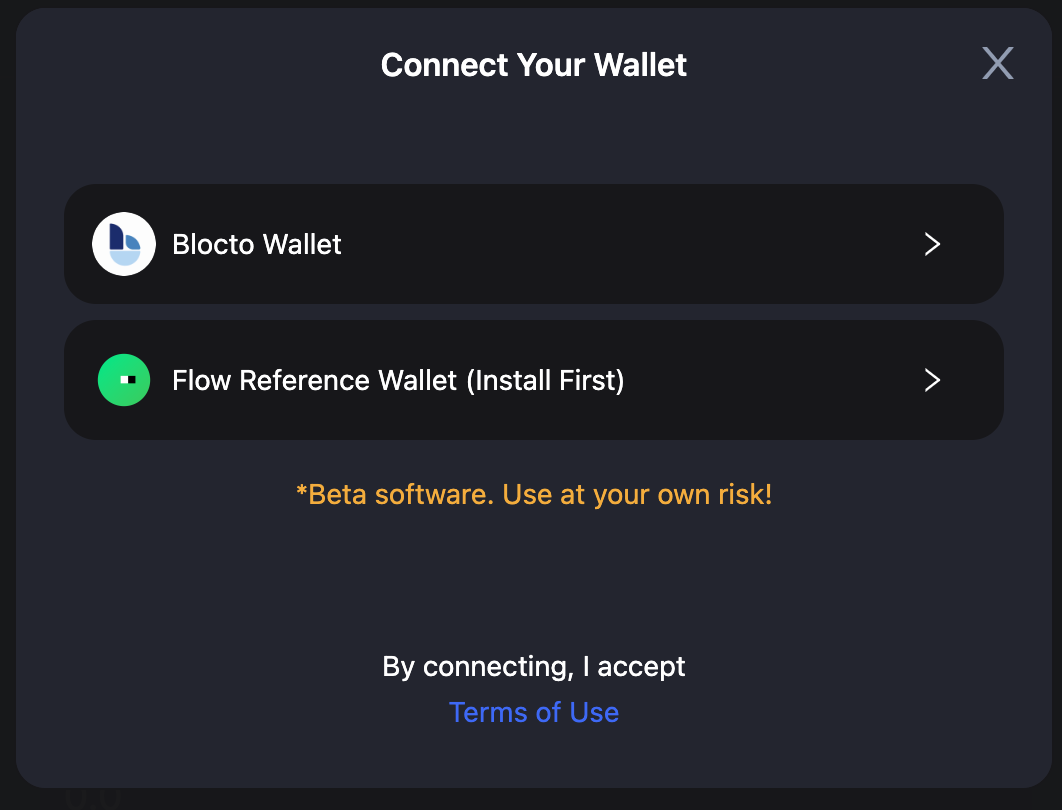This screenshot has height=810, width=1062.
Task: Click the arrow on the Flow Reference Wallet row
Action: point(932,380)
